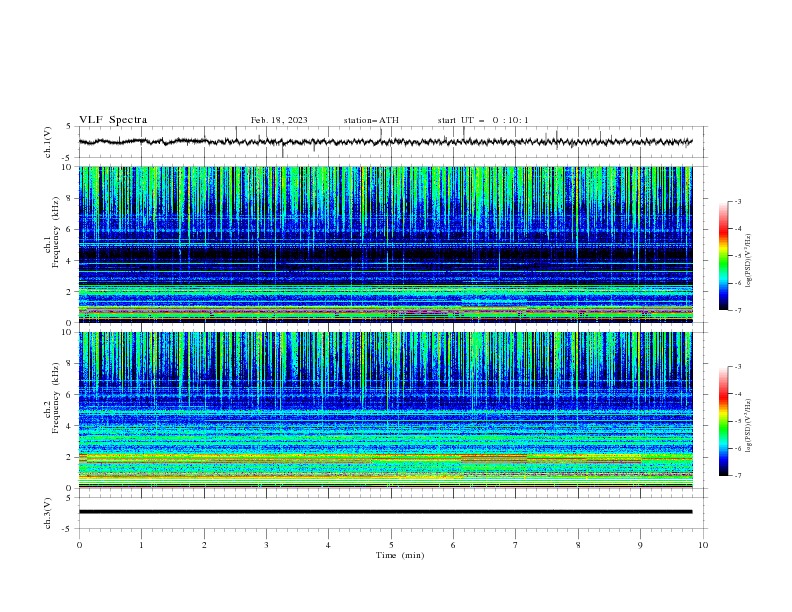792x612 pixels.
Task: Click the "5" tick on ch.1(V) voltage axis
Action: click(69, 126)
